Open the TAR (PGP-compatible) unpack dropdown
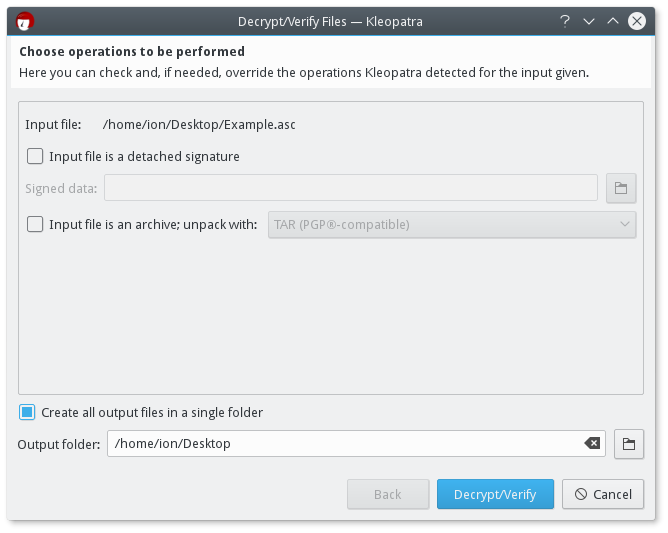This screenshot has height=533, width=668. pos(452,225)
